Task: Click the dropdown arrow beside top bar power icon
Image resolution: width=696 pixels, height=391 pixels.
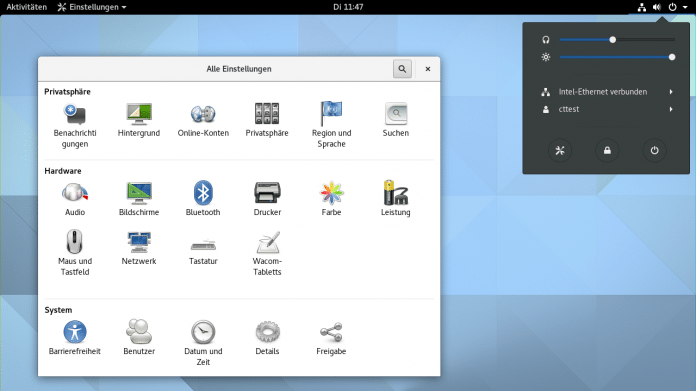Action: 685,7
